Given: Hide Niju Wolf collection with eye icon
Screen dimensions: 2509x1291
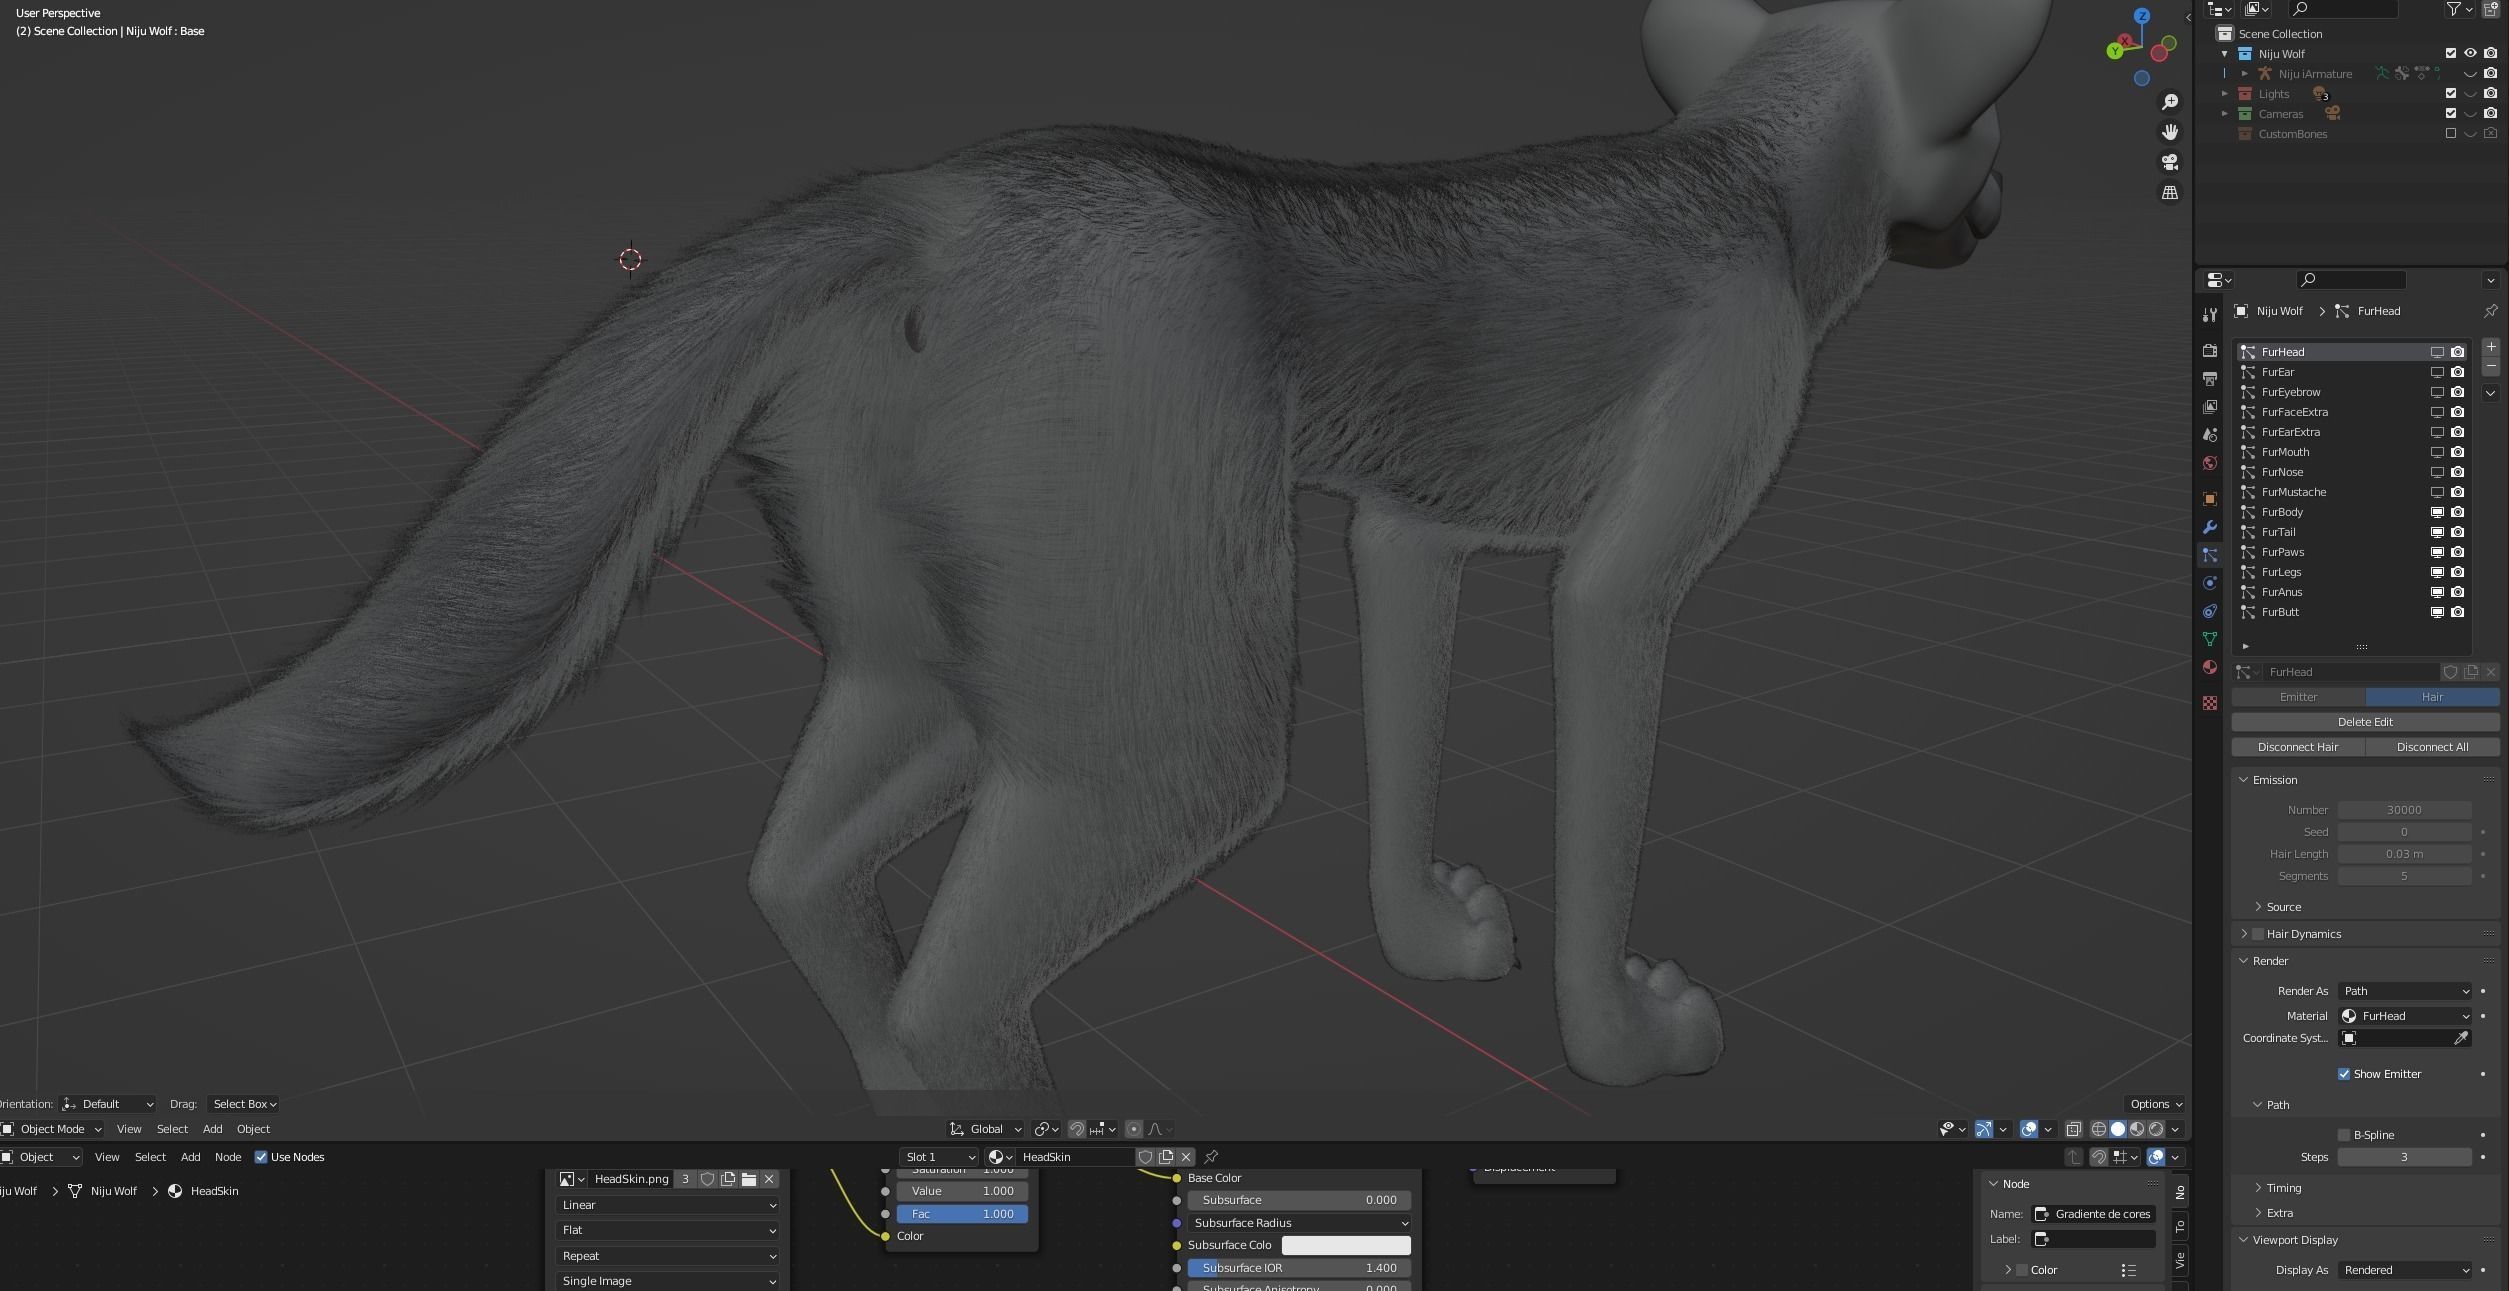Looking at the screenshot, I should click(2470, 54).
